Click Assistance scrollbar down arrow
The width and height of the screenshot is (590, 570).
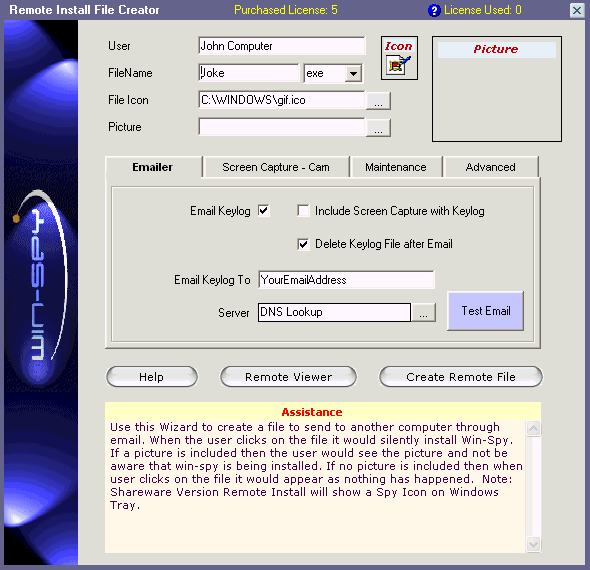coord(534,544)
